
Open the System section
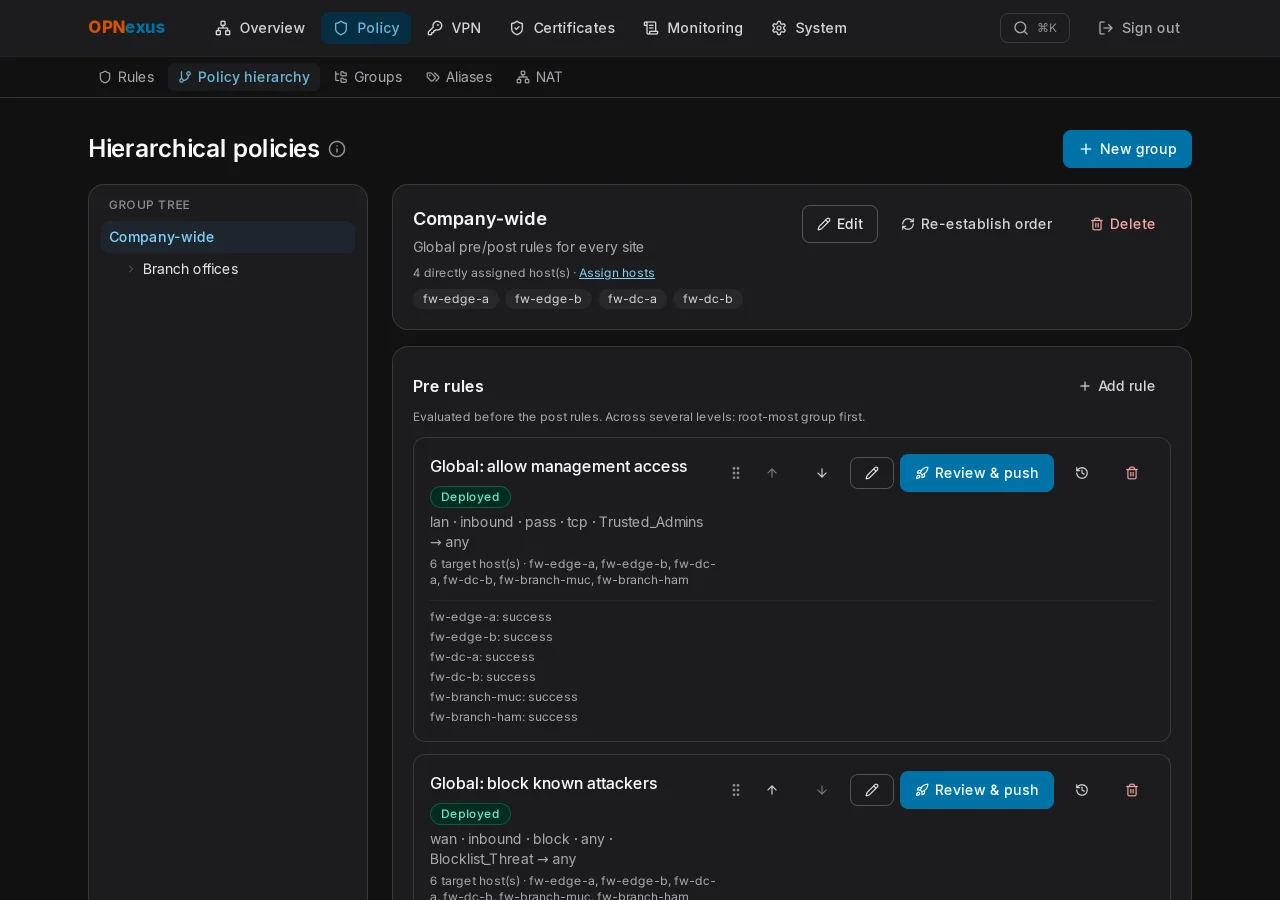click(x=809, y=28)
